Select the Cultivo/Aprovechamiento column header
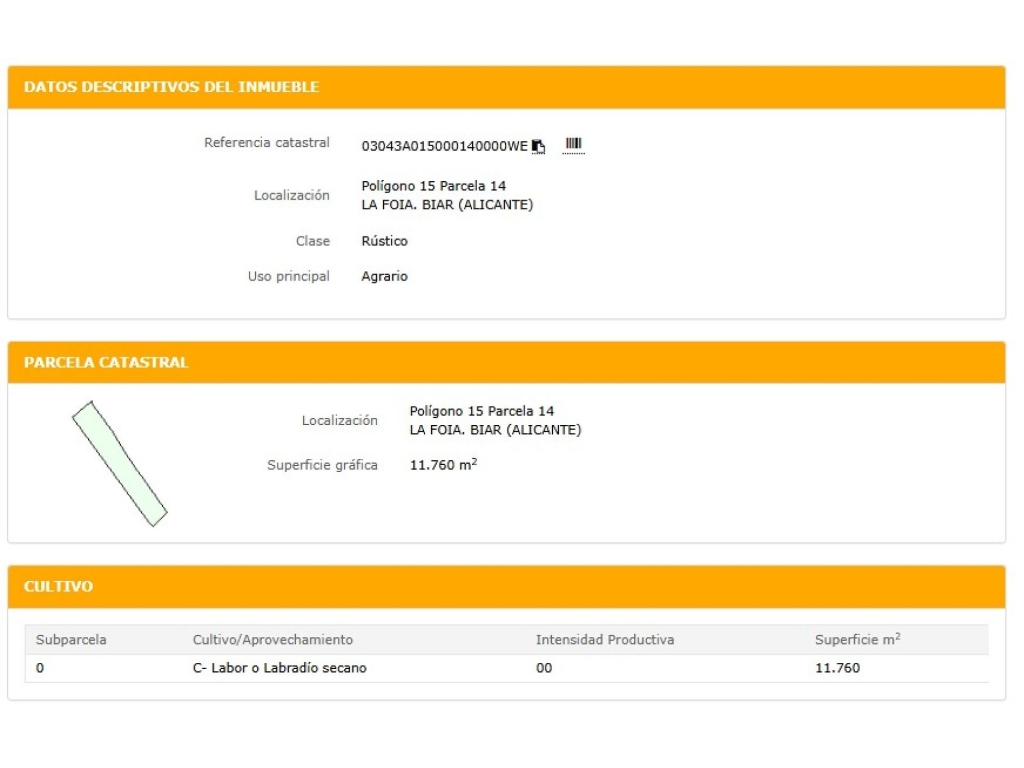The width and height of the screenshot is (1024, 768). pos(273,640)
